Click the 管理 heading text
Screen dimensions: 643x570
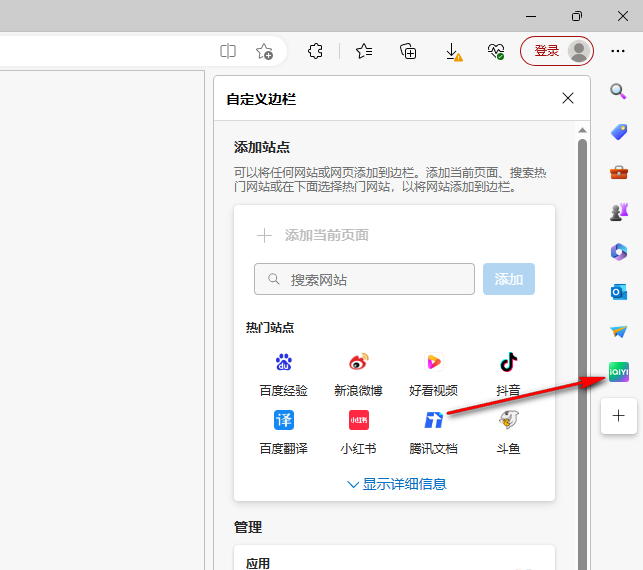point(248,527)
